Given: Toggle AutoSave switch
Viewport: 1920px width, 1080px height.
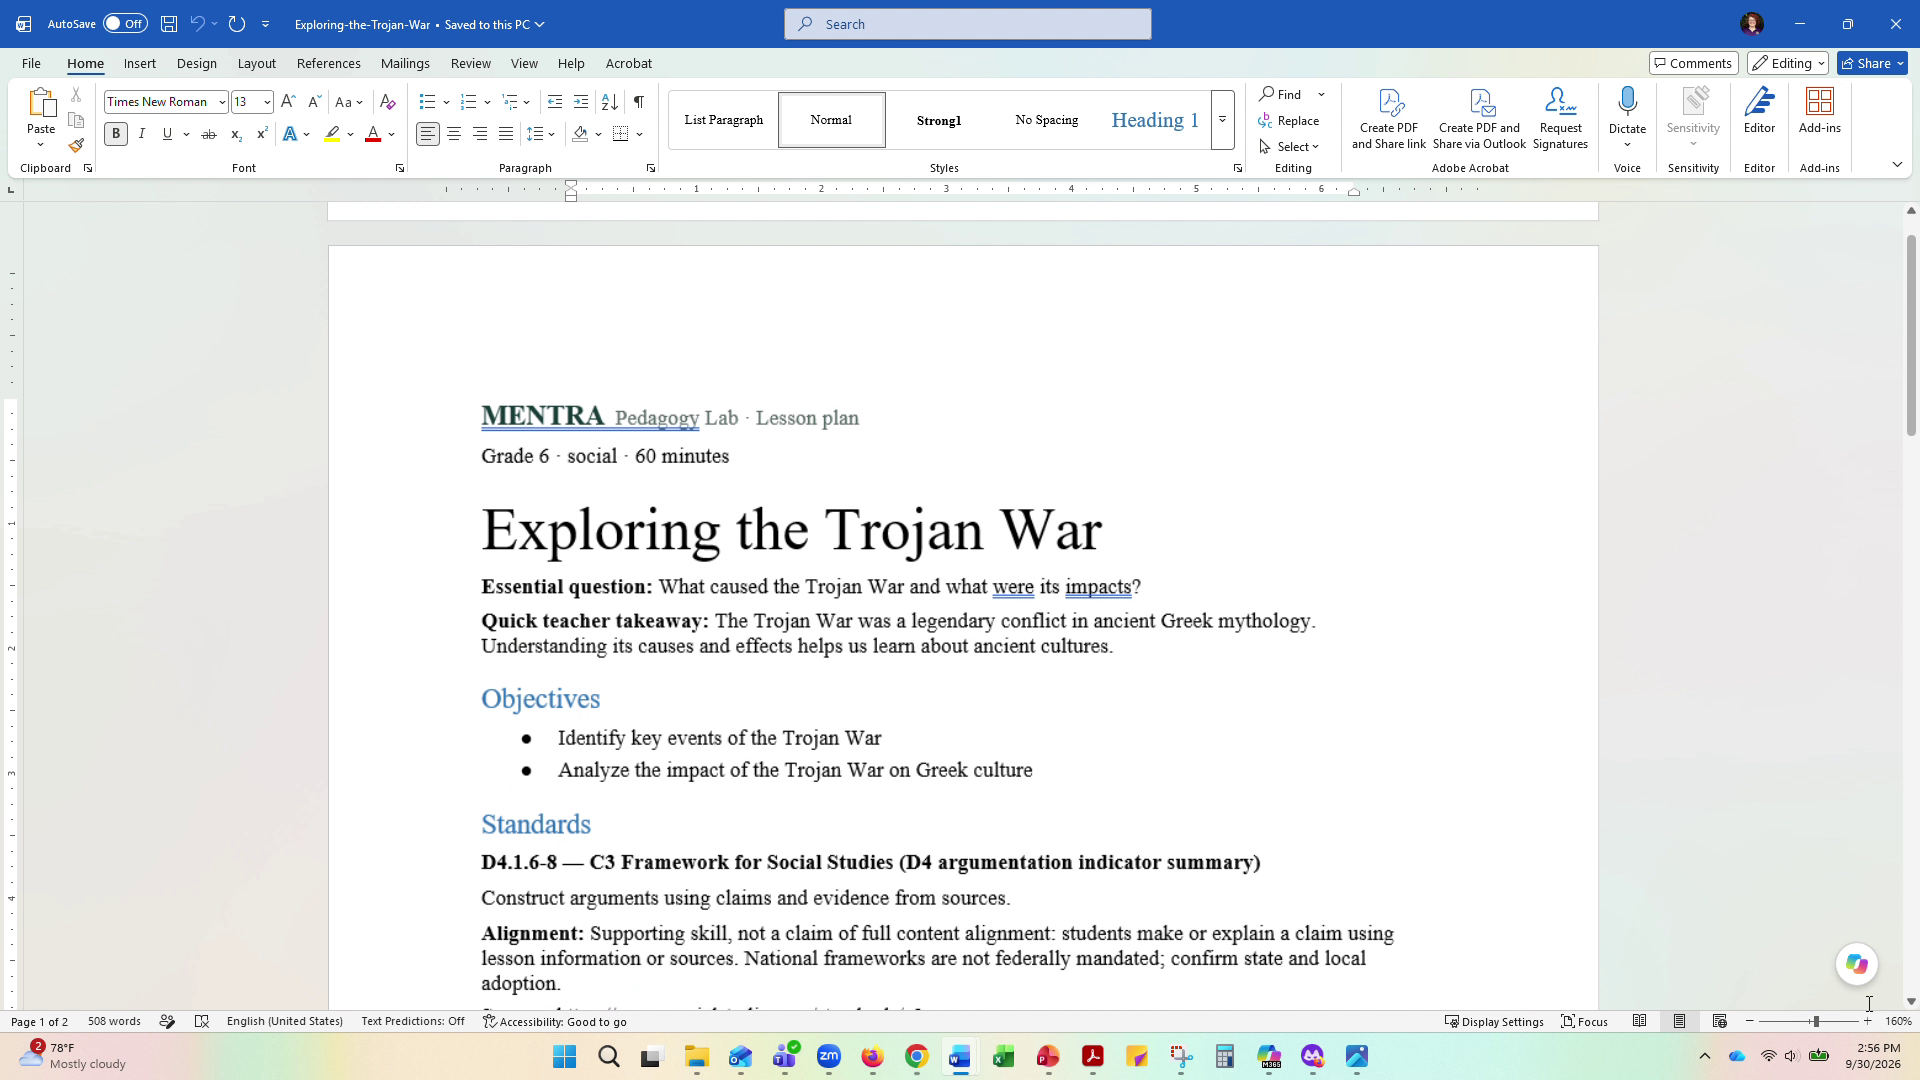Looking at the screenshot, I should (125, 24).
